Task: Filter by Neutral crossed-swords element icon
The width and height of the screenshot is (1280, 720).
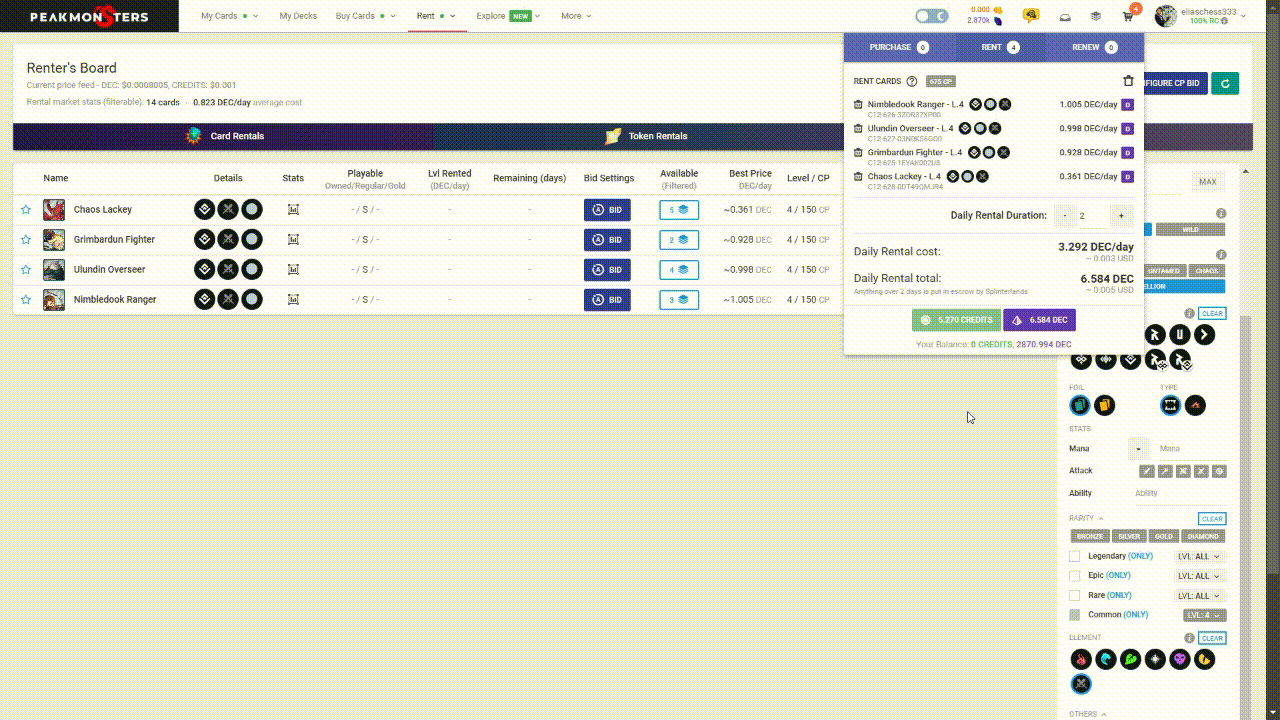Action: coord(1081,684)
